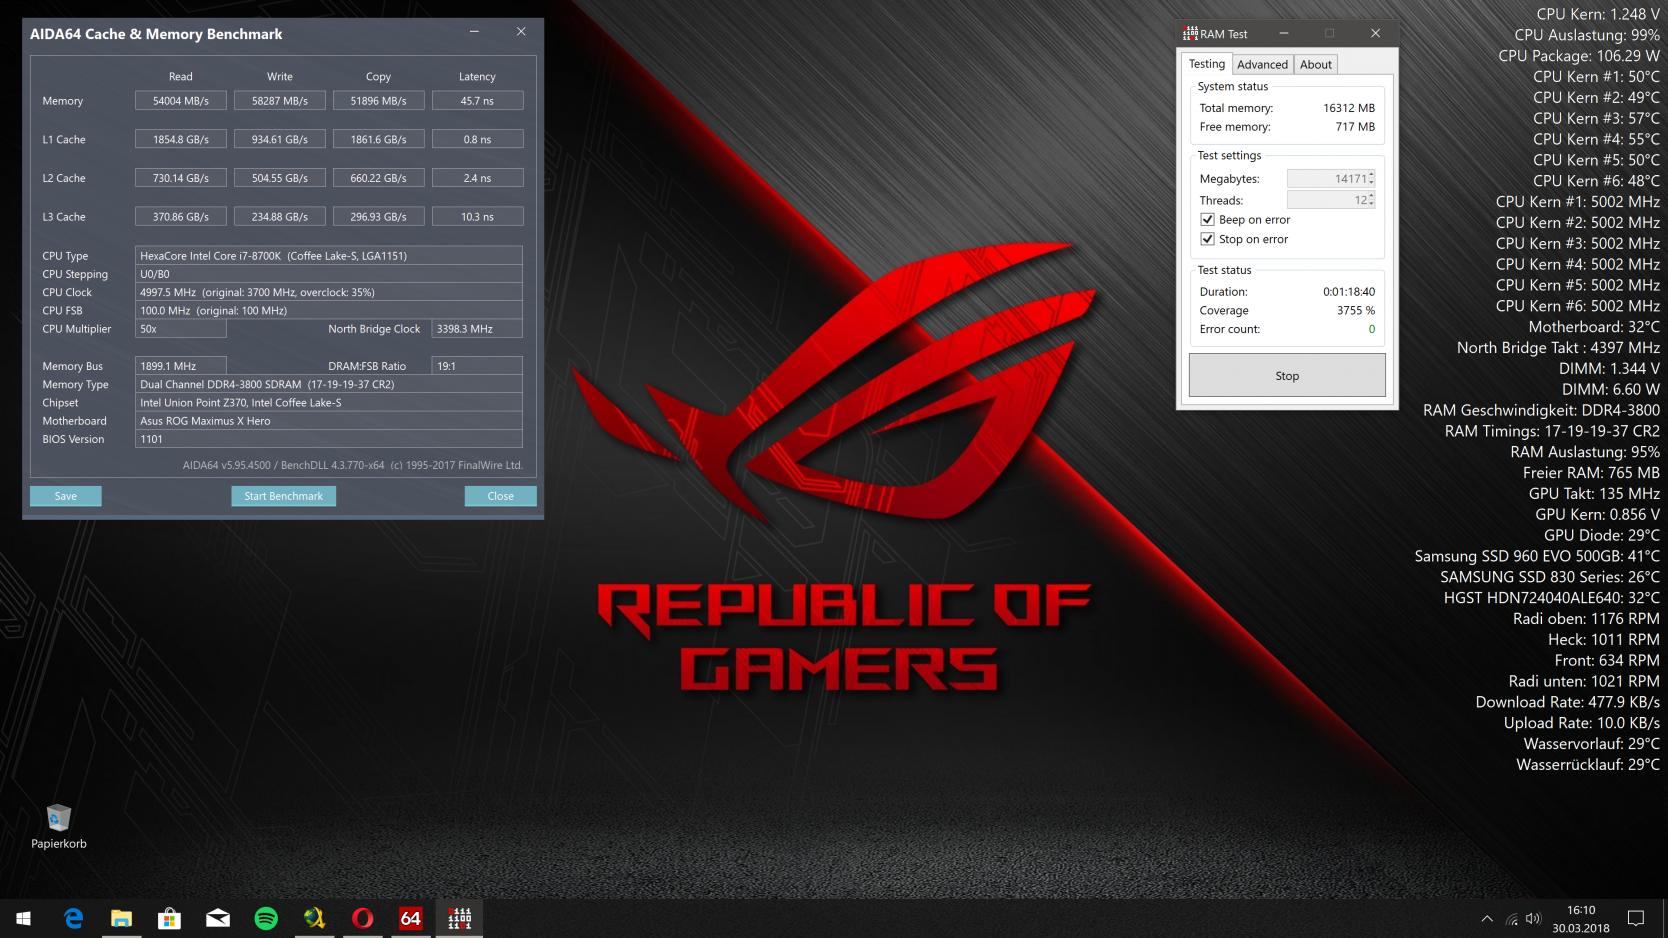The width and height of the screenshot is (1668, 938).
Task: Click the RAM Test title bar icon
Action: 1190,33
